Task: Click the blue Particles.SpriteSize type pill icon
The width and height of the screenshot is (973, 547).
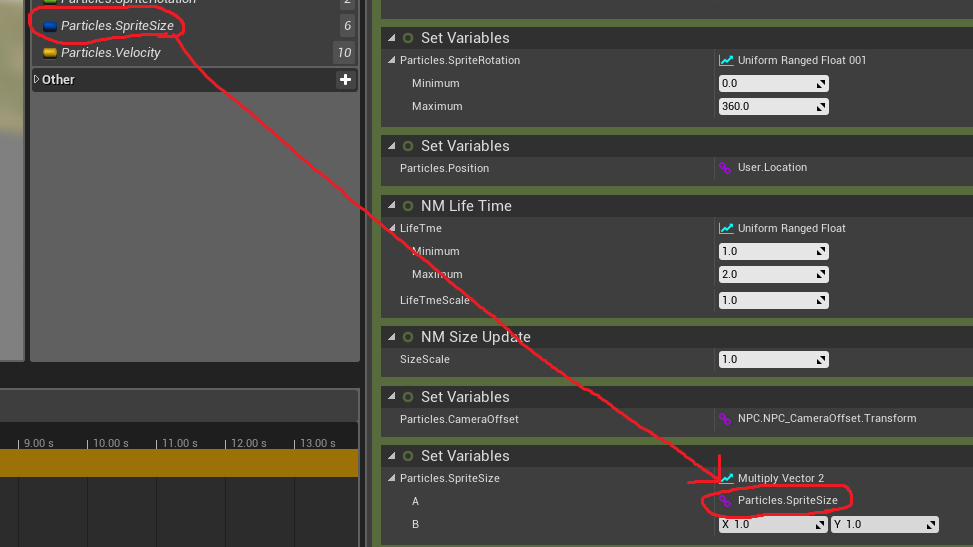Action: tap(50, 26)
